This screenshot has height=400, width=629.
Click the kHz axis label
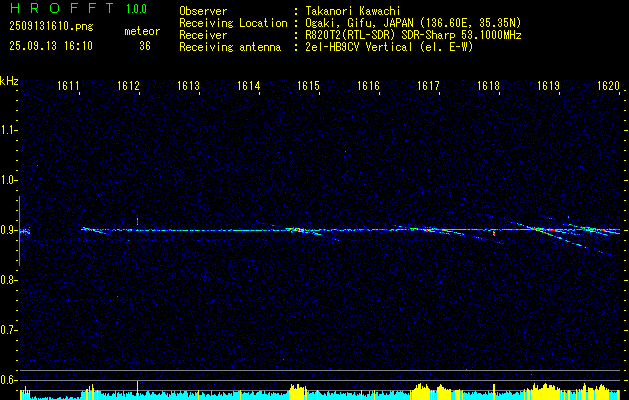(x=9, y=81)
